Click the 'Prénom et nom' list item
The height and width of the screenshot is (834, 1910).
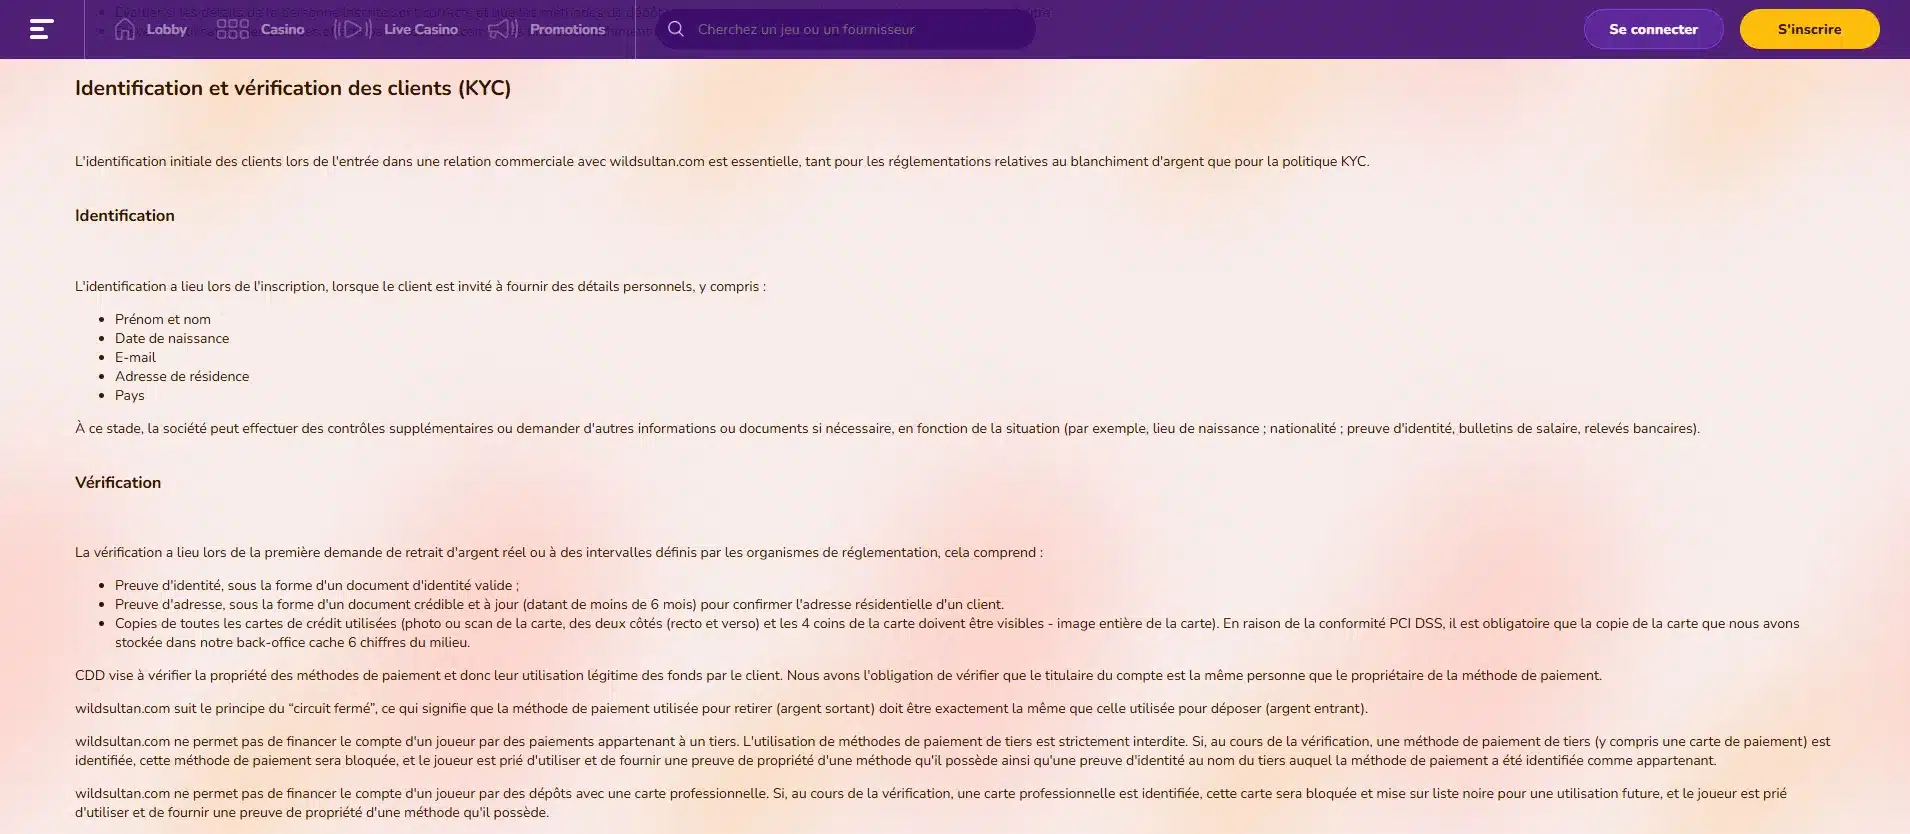(163, 319)
